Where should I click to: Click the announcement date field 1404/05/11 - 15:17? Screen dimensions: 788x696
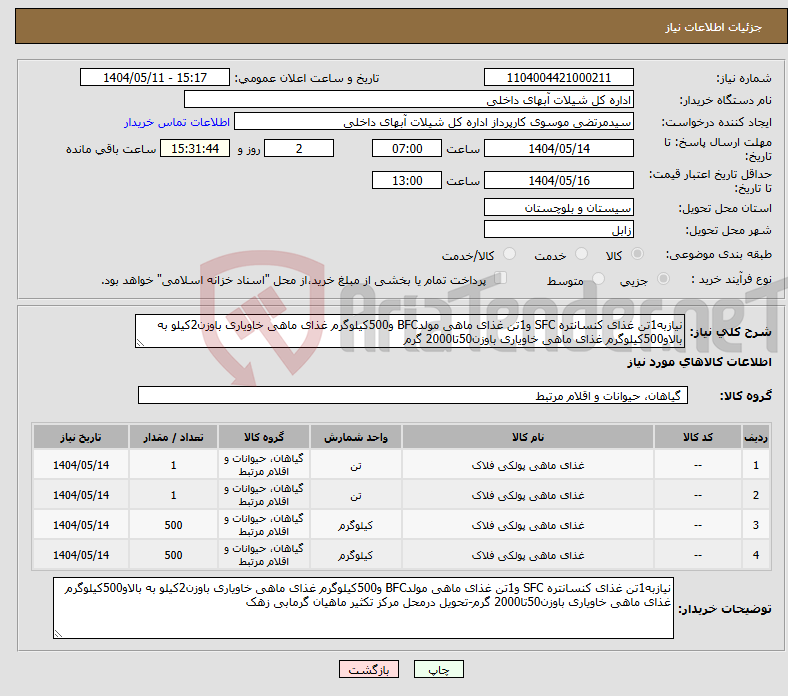point(155,77)
